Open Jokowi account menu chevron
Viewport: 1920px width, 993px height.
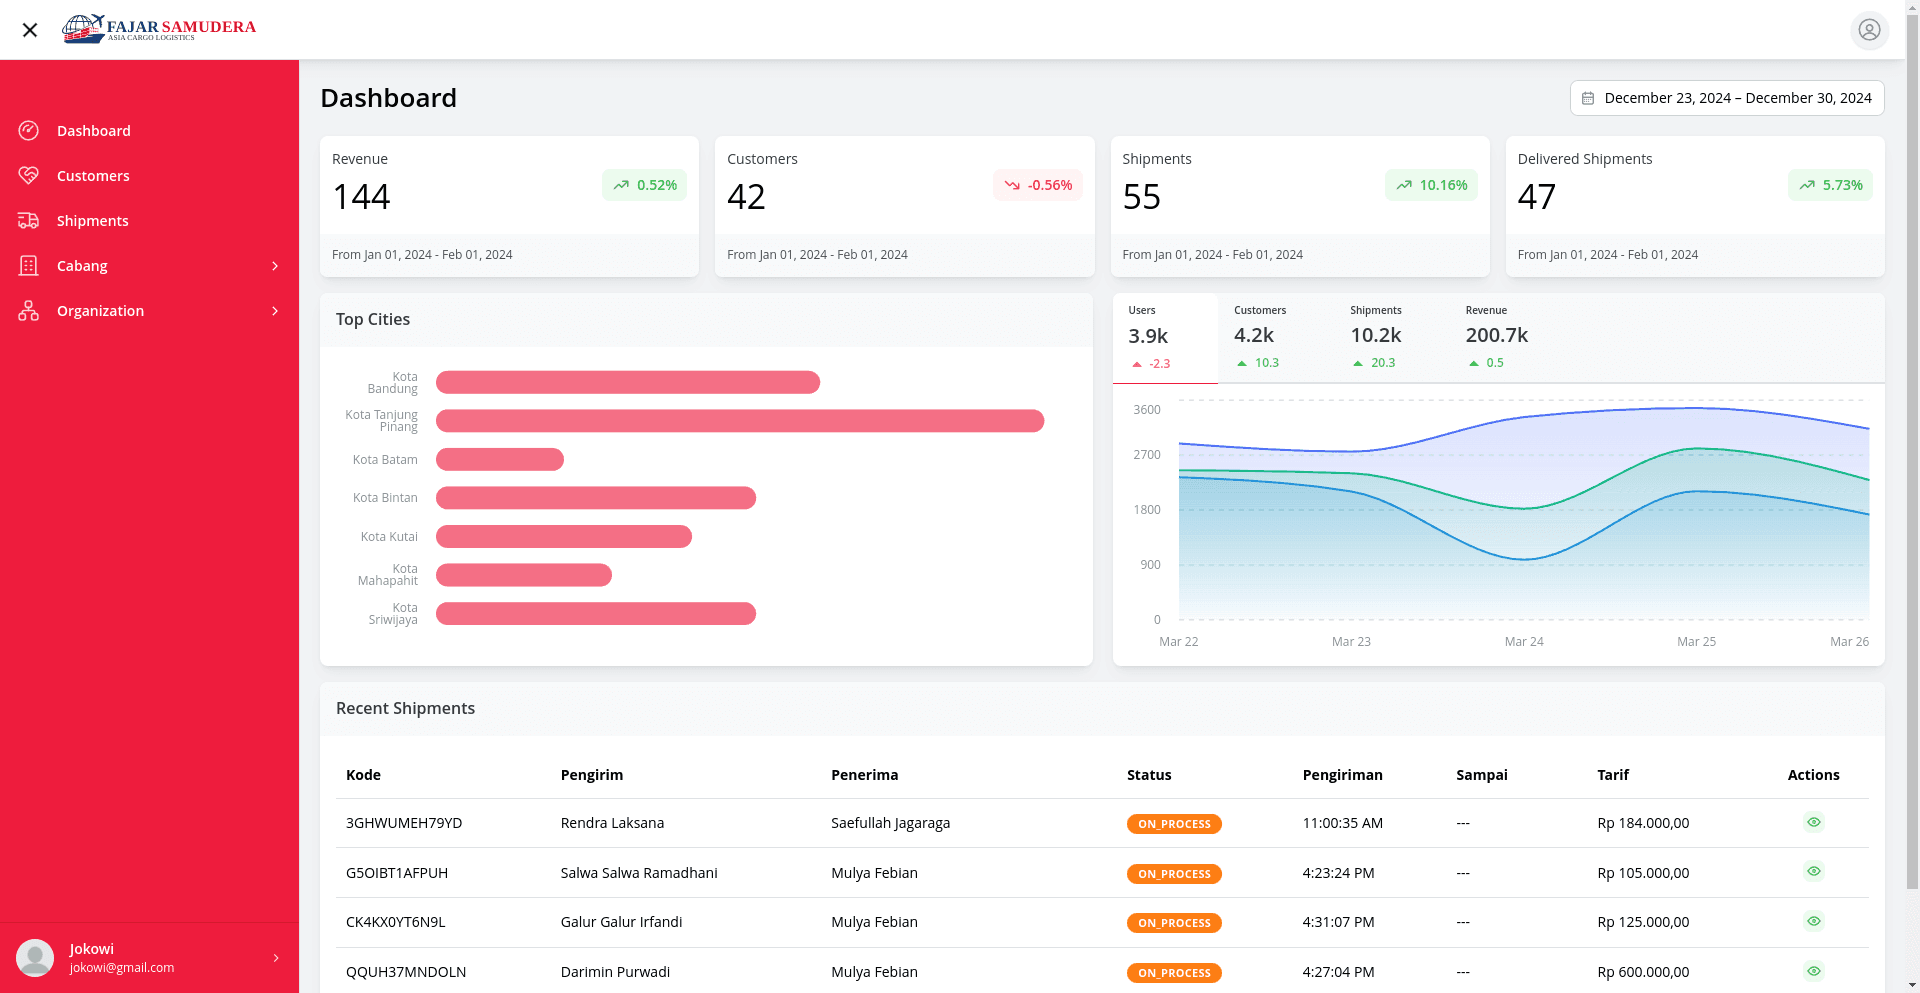[x=276, y=958]
